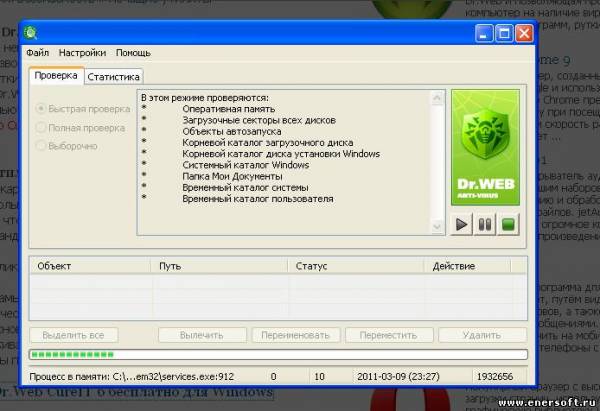Image resolution: width=600 pixels, height=411 pixels.
Task: Click the date 2011-03-09 (23:27) in status bar
Action: (x=398, y=377)
